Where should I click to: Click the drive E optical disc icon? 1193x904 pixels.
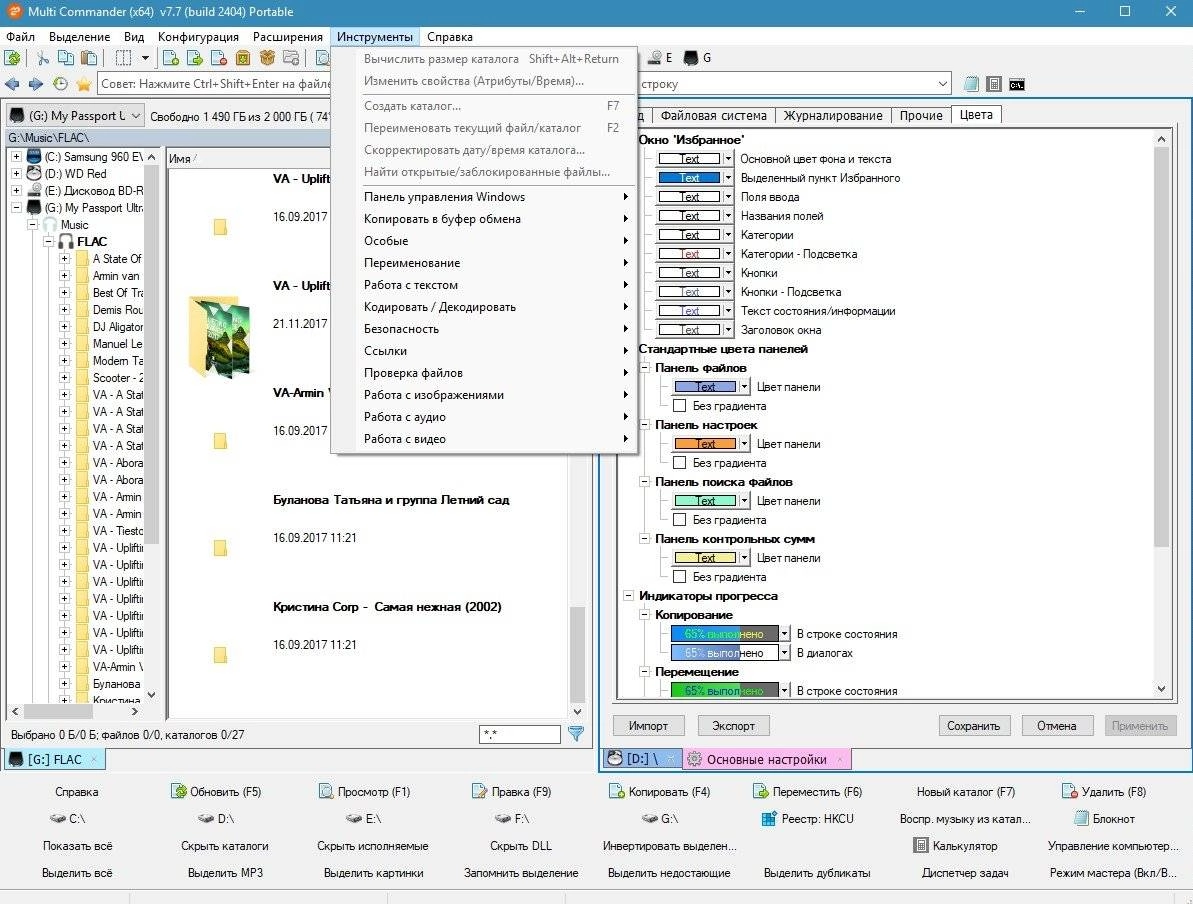point(654,58)
